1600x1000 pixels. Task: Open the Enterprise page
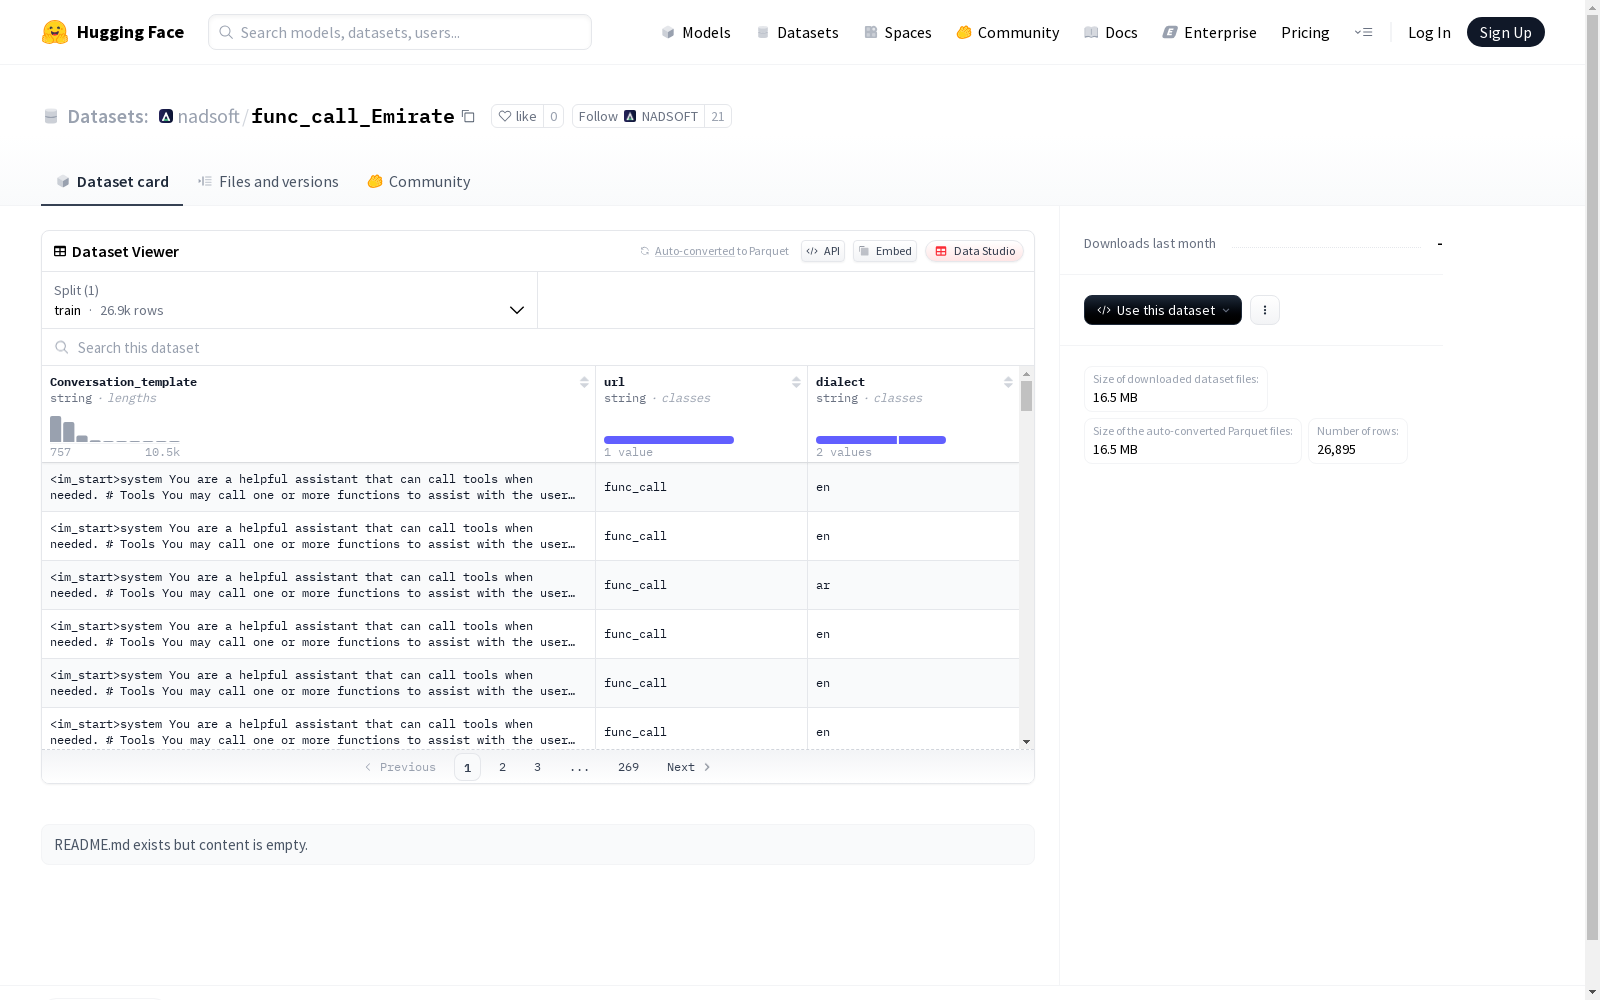point(1210,32)
